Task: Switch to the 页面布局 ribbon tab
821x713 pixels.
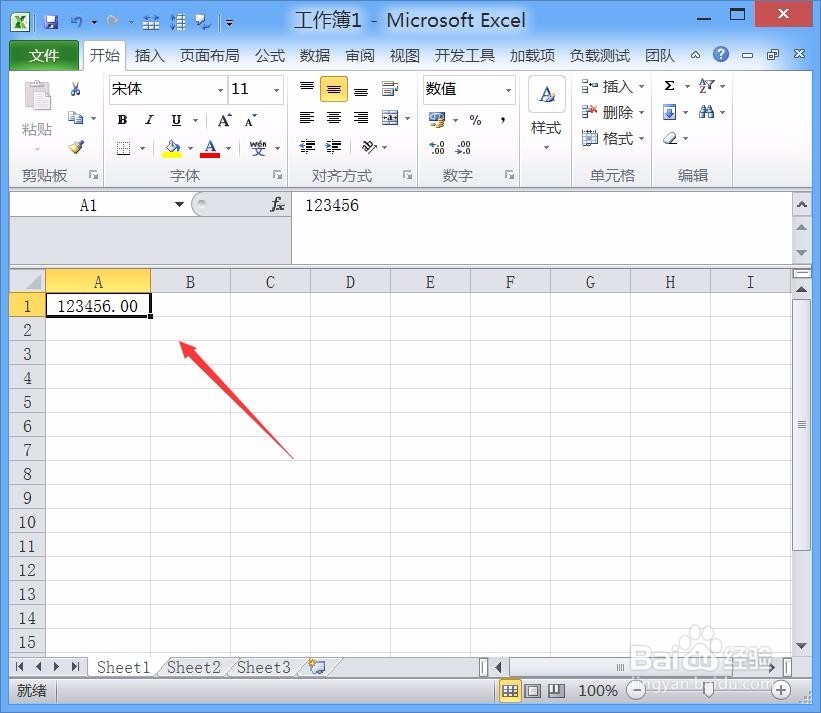Action: click(x=209, y=55)
